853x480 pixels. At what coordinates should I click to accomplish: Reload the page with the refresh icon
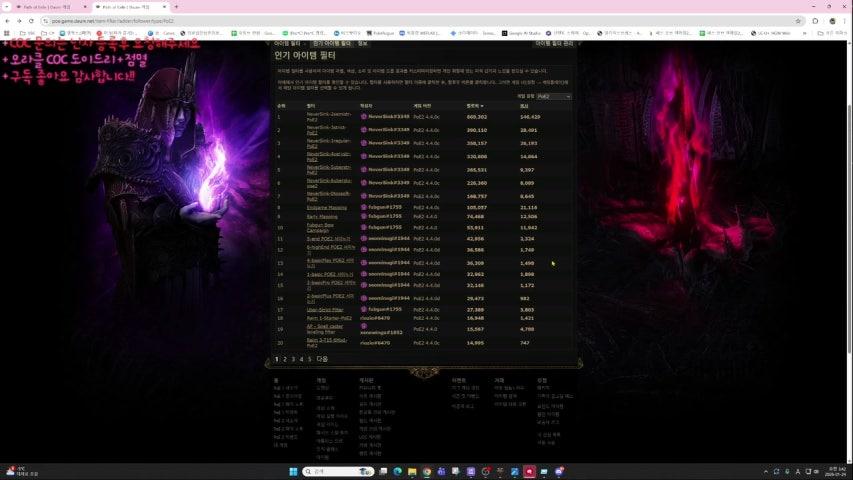point(31,20)
